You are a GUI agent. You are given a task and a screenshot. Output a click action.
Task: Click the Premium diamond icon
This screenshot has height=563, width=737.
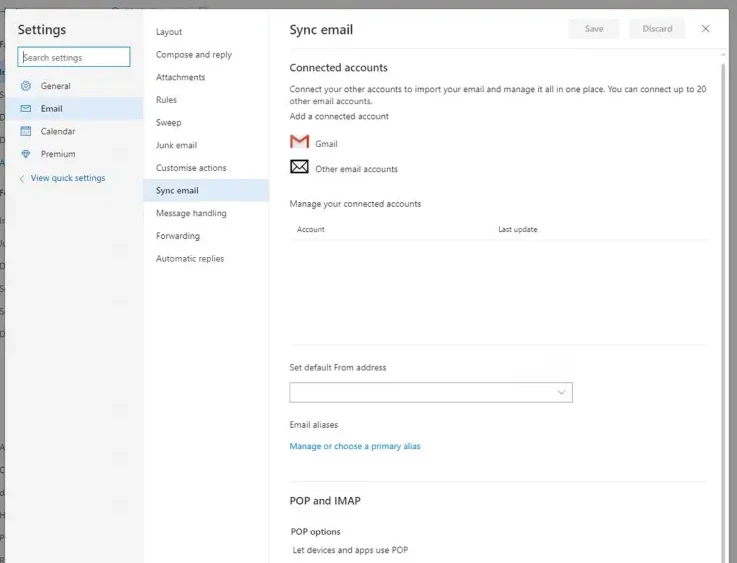point(26,154)
